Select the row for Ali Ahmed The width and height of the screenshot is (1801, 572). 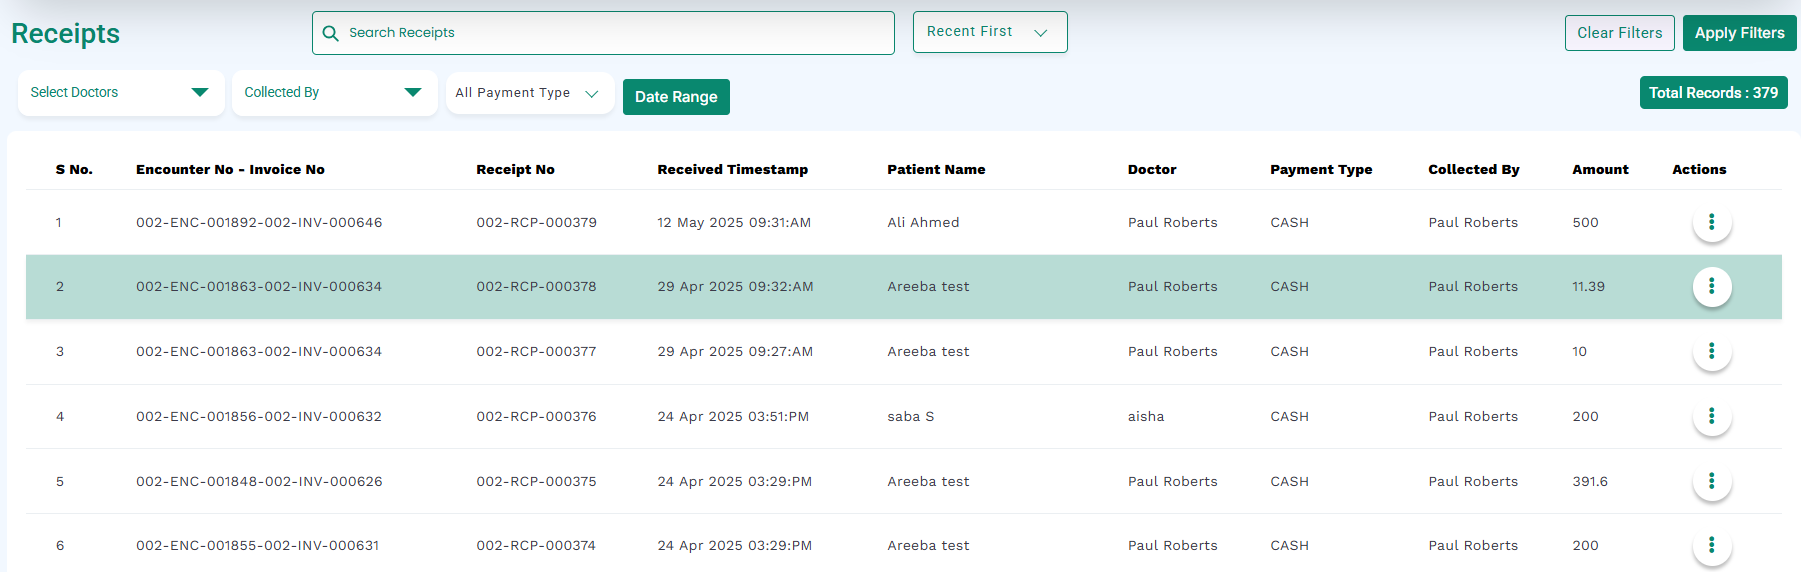(904, 222)
